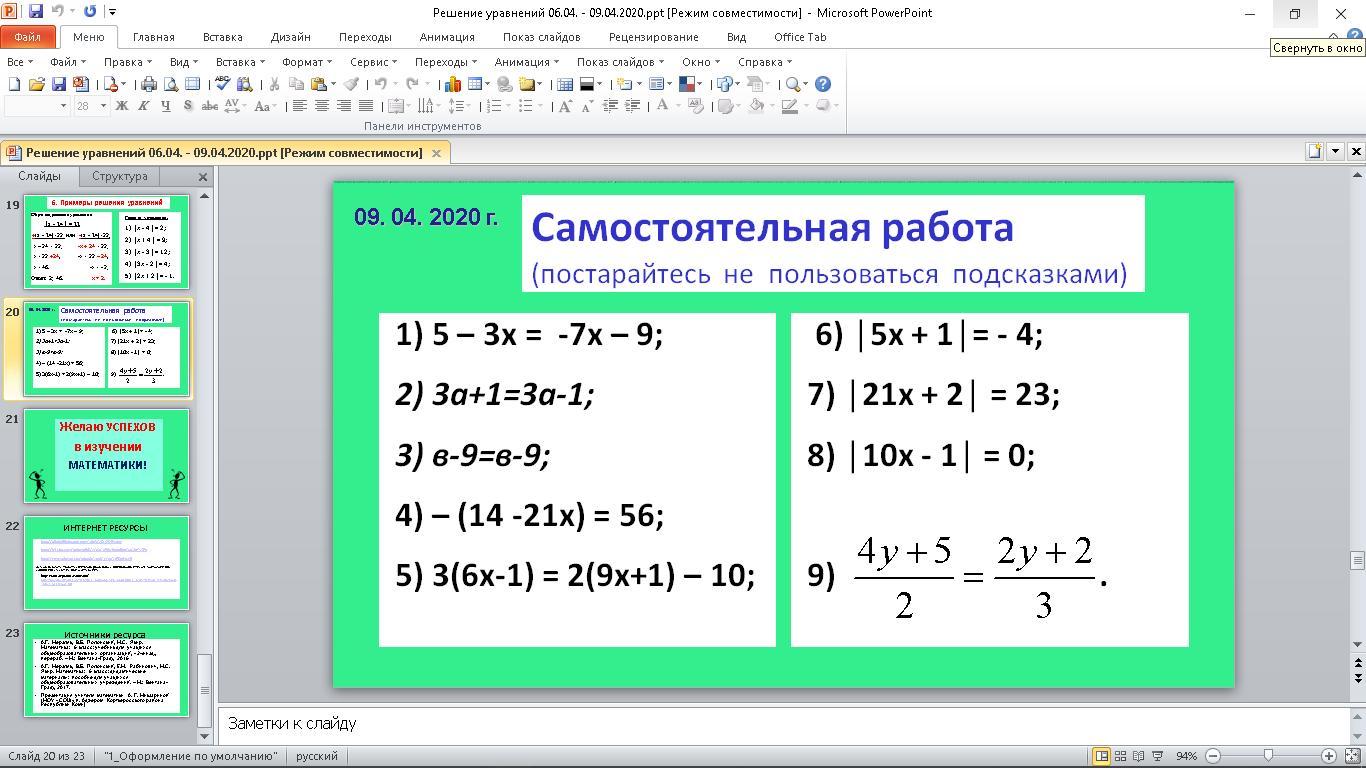This screenshot has width=1366, height=768.
Task: Click the Format Painter brush icon
Action: [x=351, y=84]
